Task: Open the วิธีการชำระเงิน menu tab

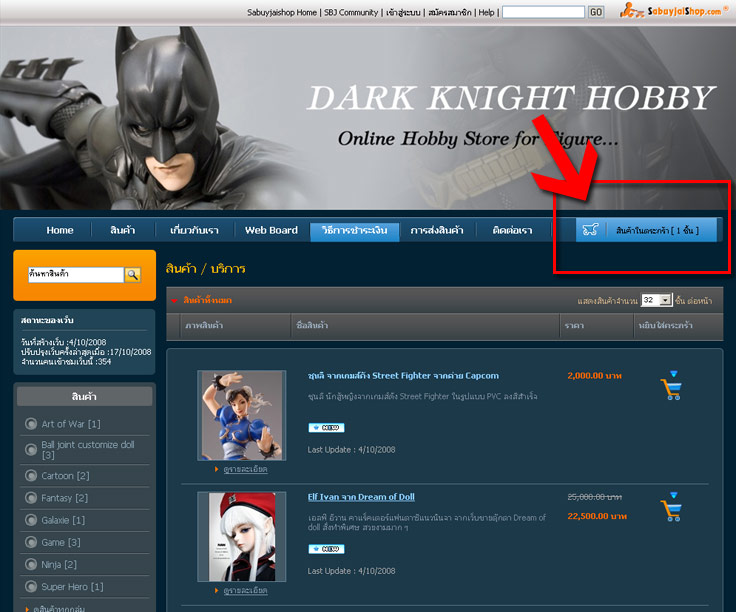Action: (354, 230)
